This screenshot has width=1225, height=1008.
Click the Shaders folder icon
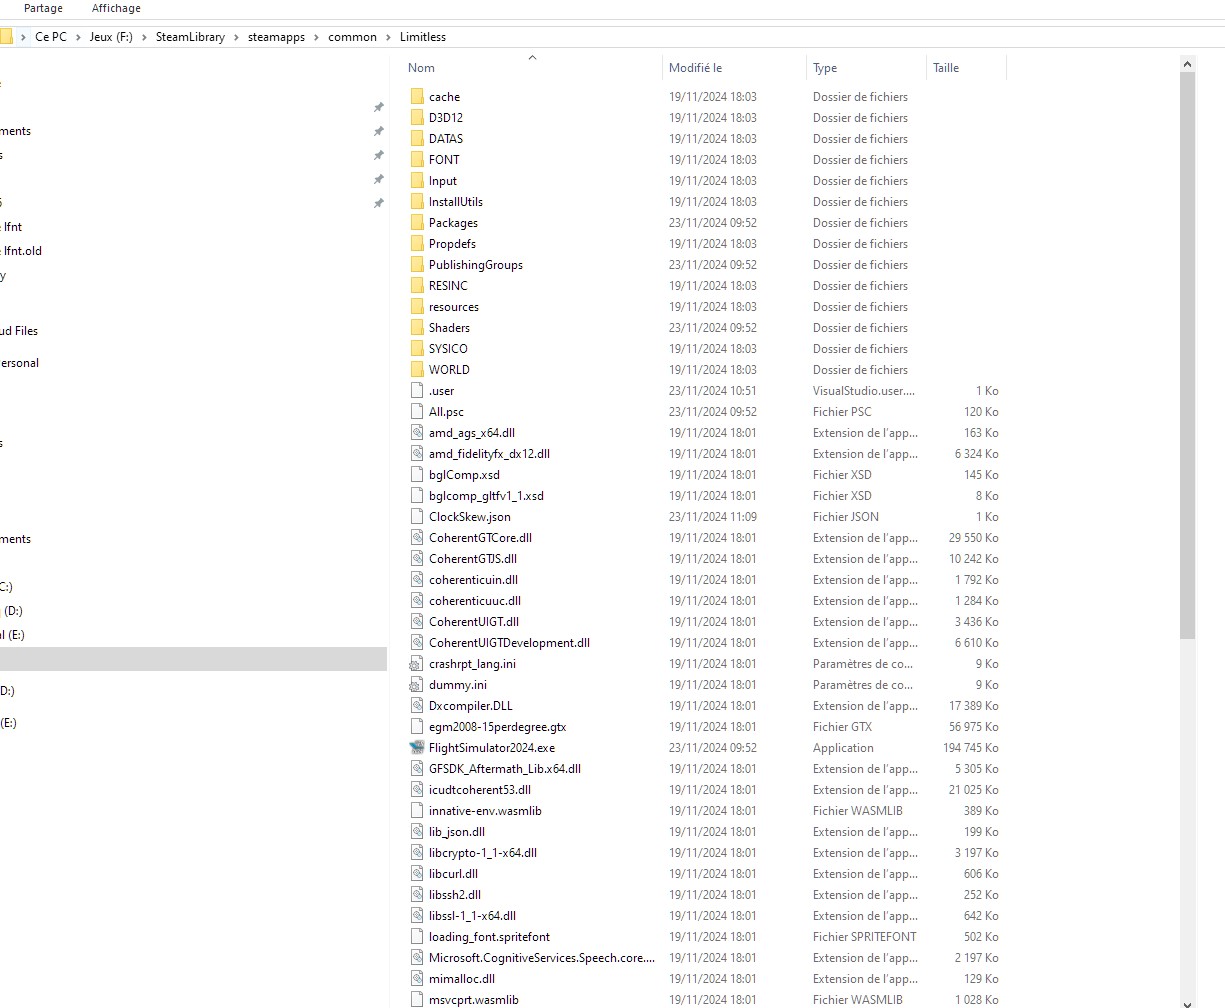point(417,328)
